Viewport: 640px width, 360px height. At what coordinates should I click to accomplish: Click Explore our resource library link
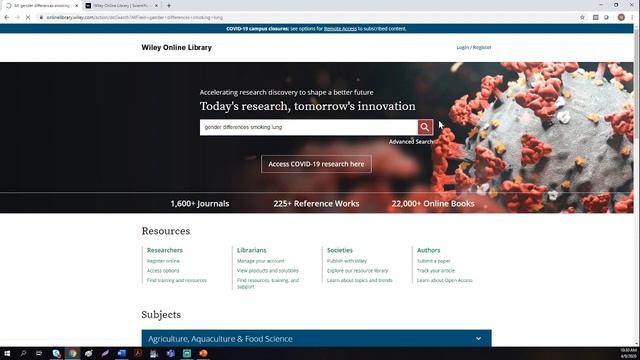click(x=358, y=271)
